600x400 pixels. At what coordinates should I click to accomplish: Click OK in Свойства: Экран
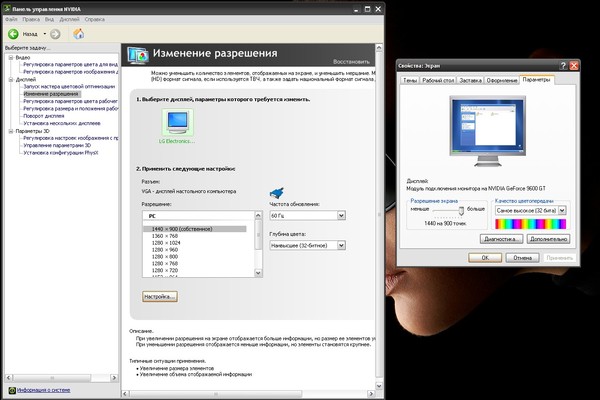click(485, 258)
